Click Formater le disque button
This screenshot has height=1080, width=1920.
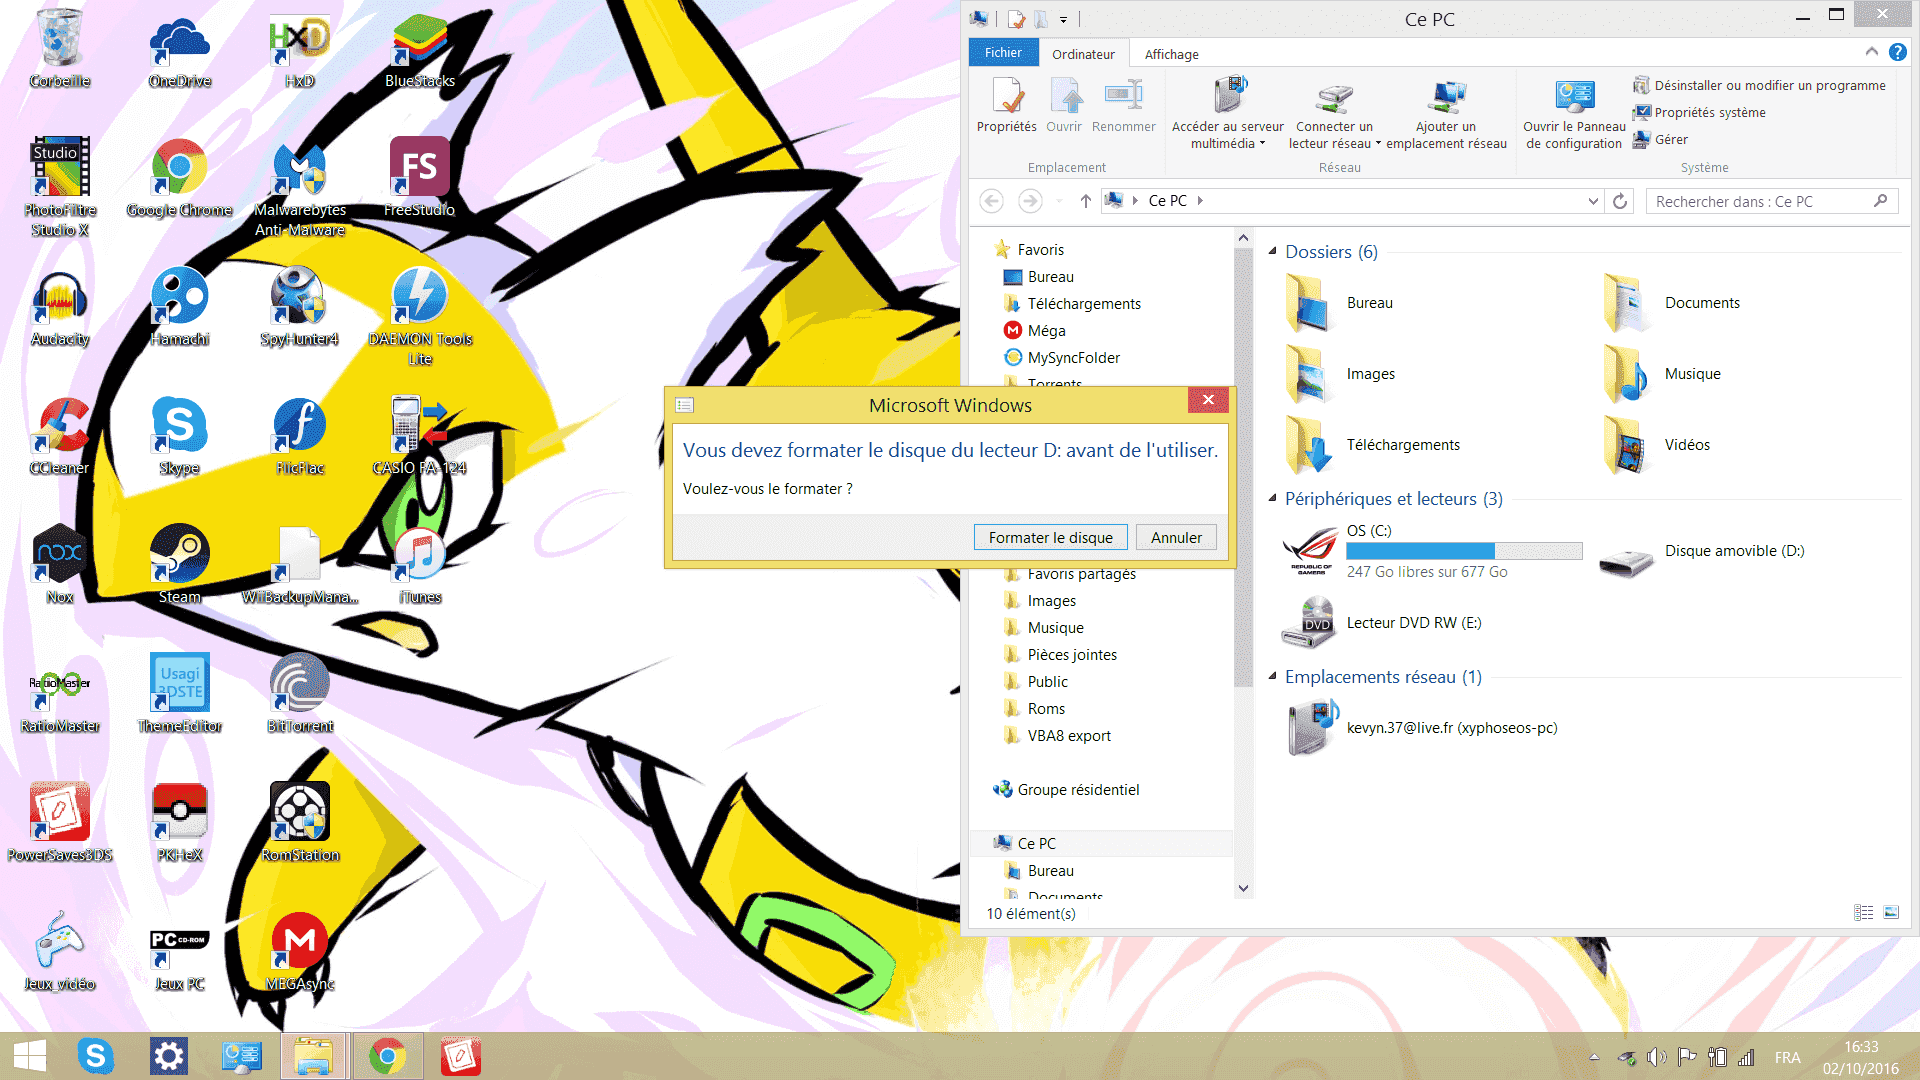1050,537
